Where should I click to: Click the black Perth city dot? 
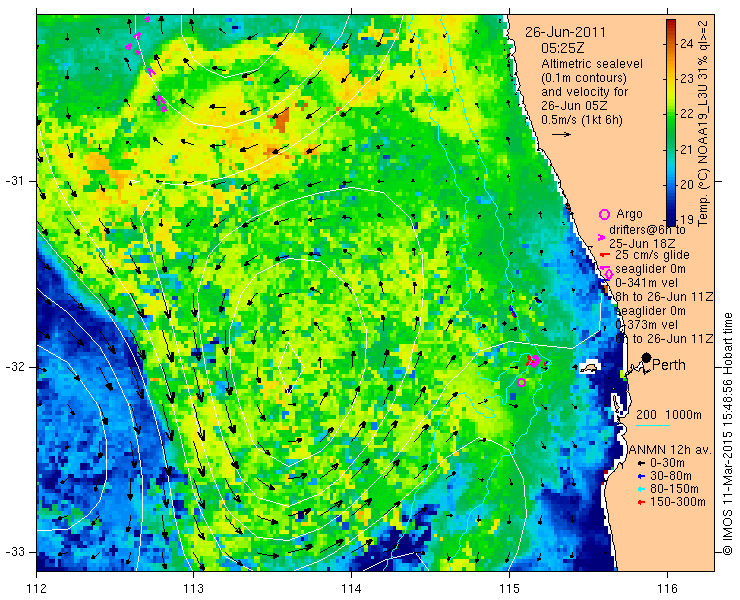(647, 357)
